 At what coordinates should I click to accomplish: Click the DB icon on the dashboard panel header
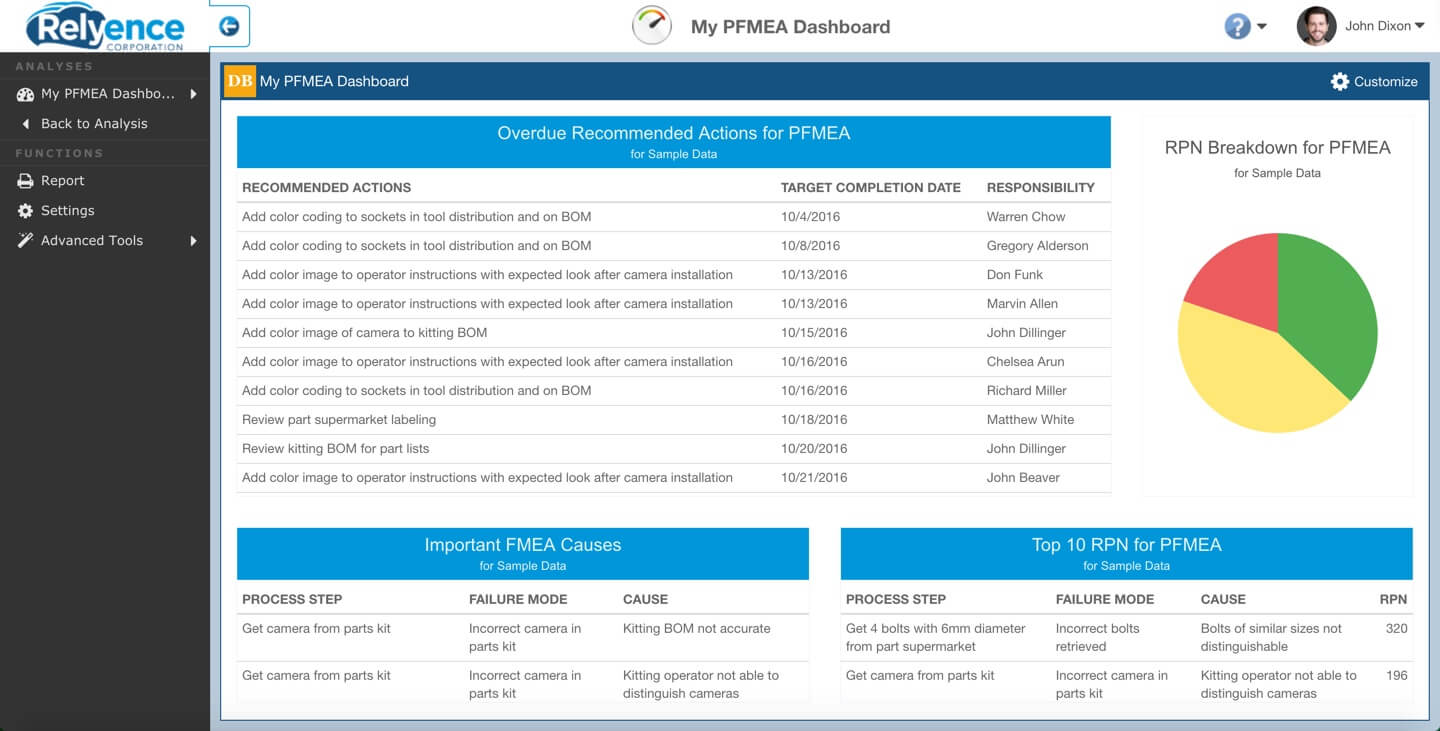point(239,81)
